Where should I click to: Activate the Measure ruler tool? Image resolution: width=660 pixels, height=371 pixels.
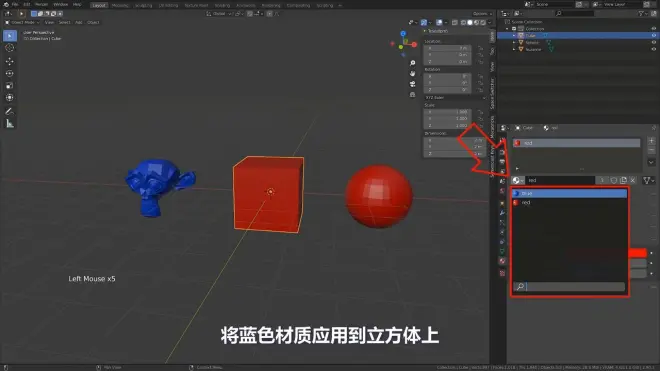[10, 123]
